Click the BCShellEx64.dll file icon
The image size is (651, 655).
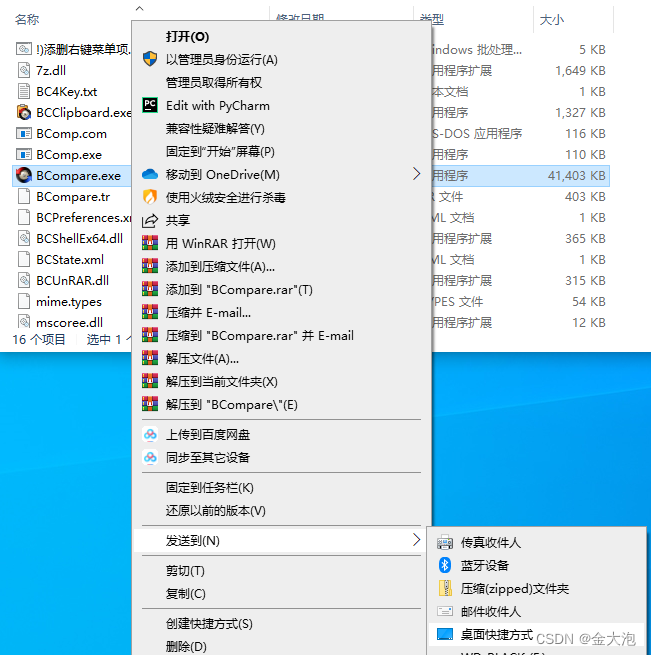24,239
